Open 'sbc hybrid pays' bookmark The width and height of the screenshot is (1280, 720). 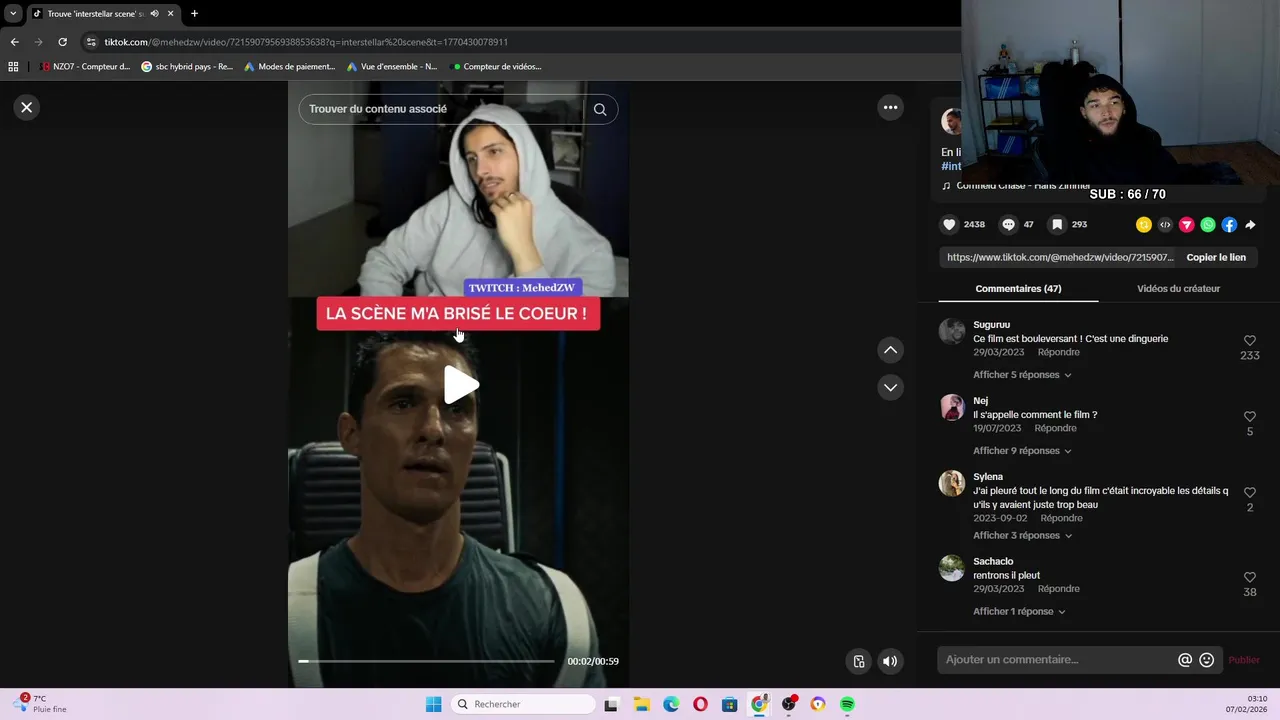(187, 67)
